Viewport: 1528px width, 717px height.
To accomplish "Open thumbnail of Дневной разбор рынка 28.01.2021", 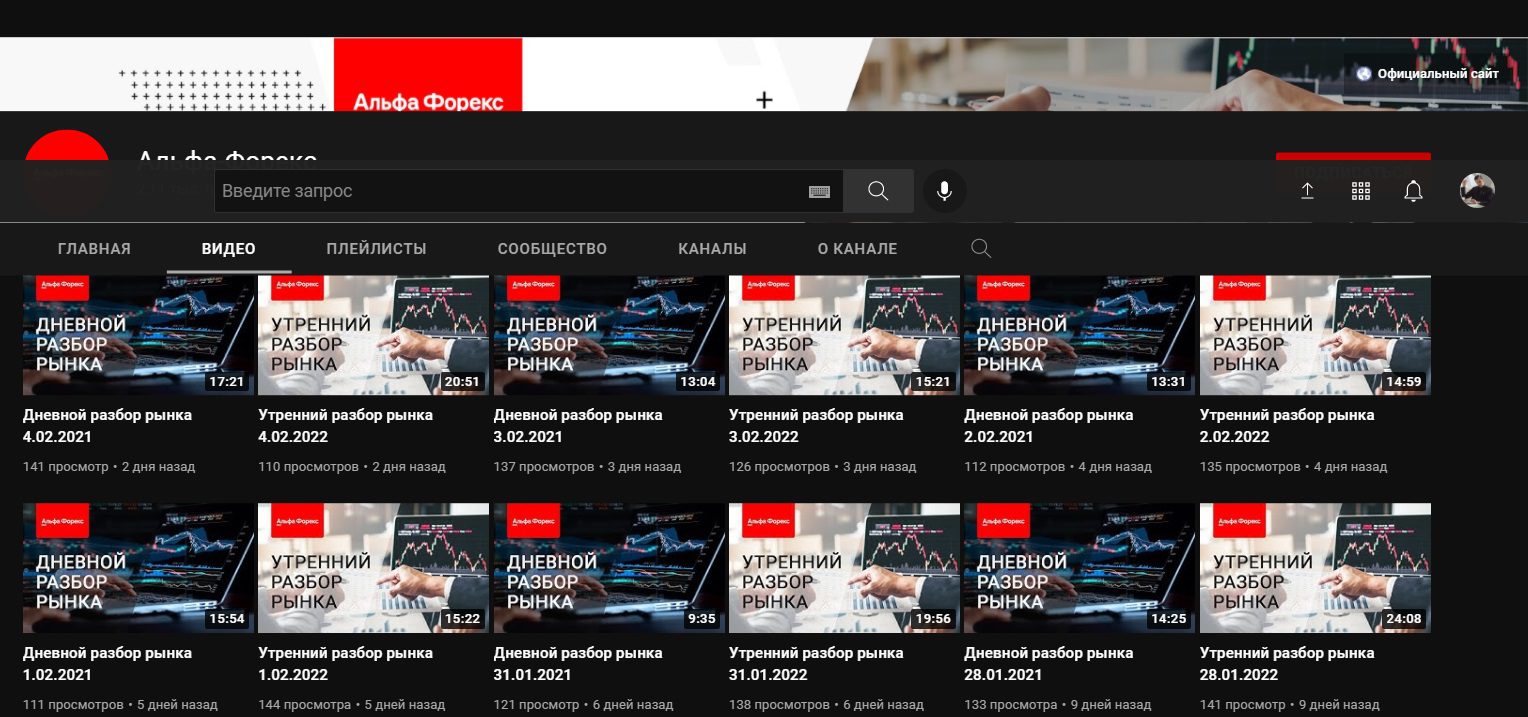I will tap(1079, 568).
